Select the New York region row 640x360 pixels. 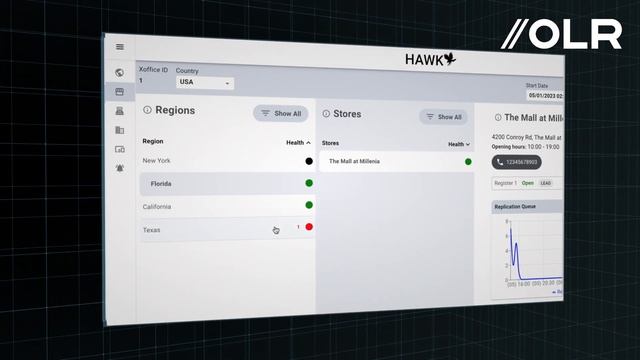coord(227,161)
